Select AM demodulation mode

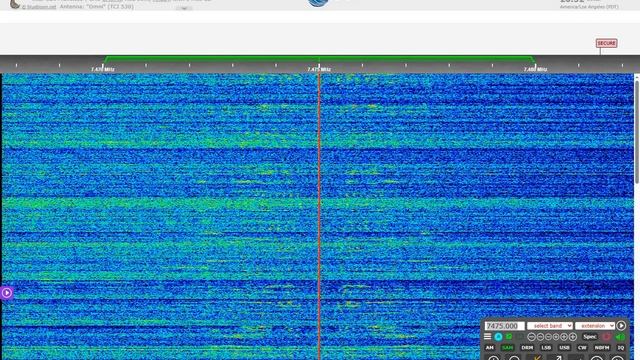(x=490, y=348)
